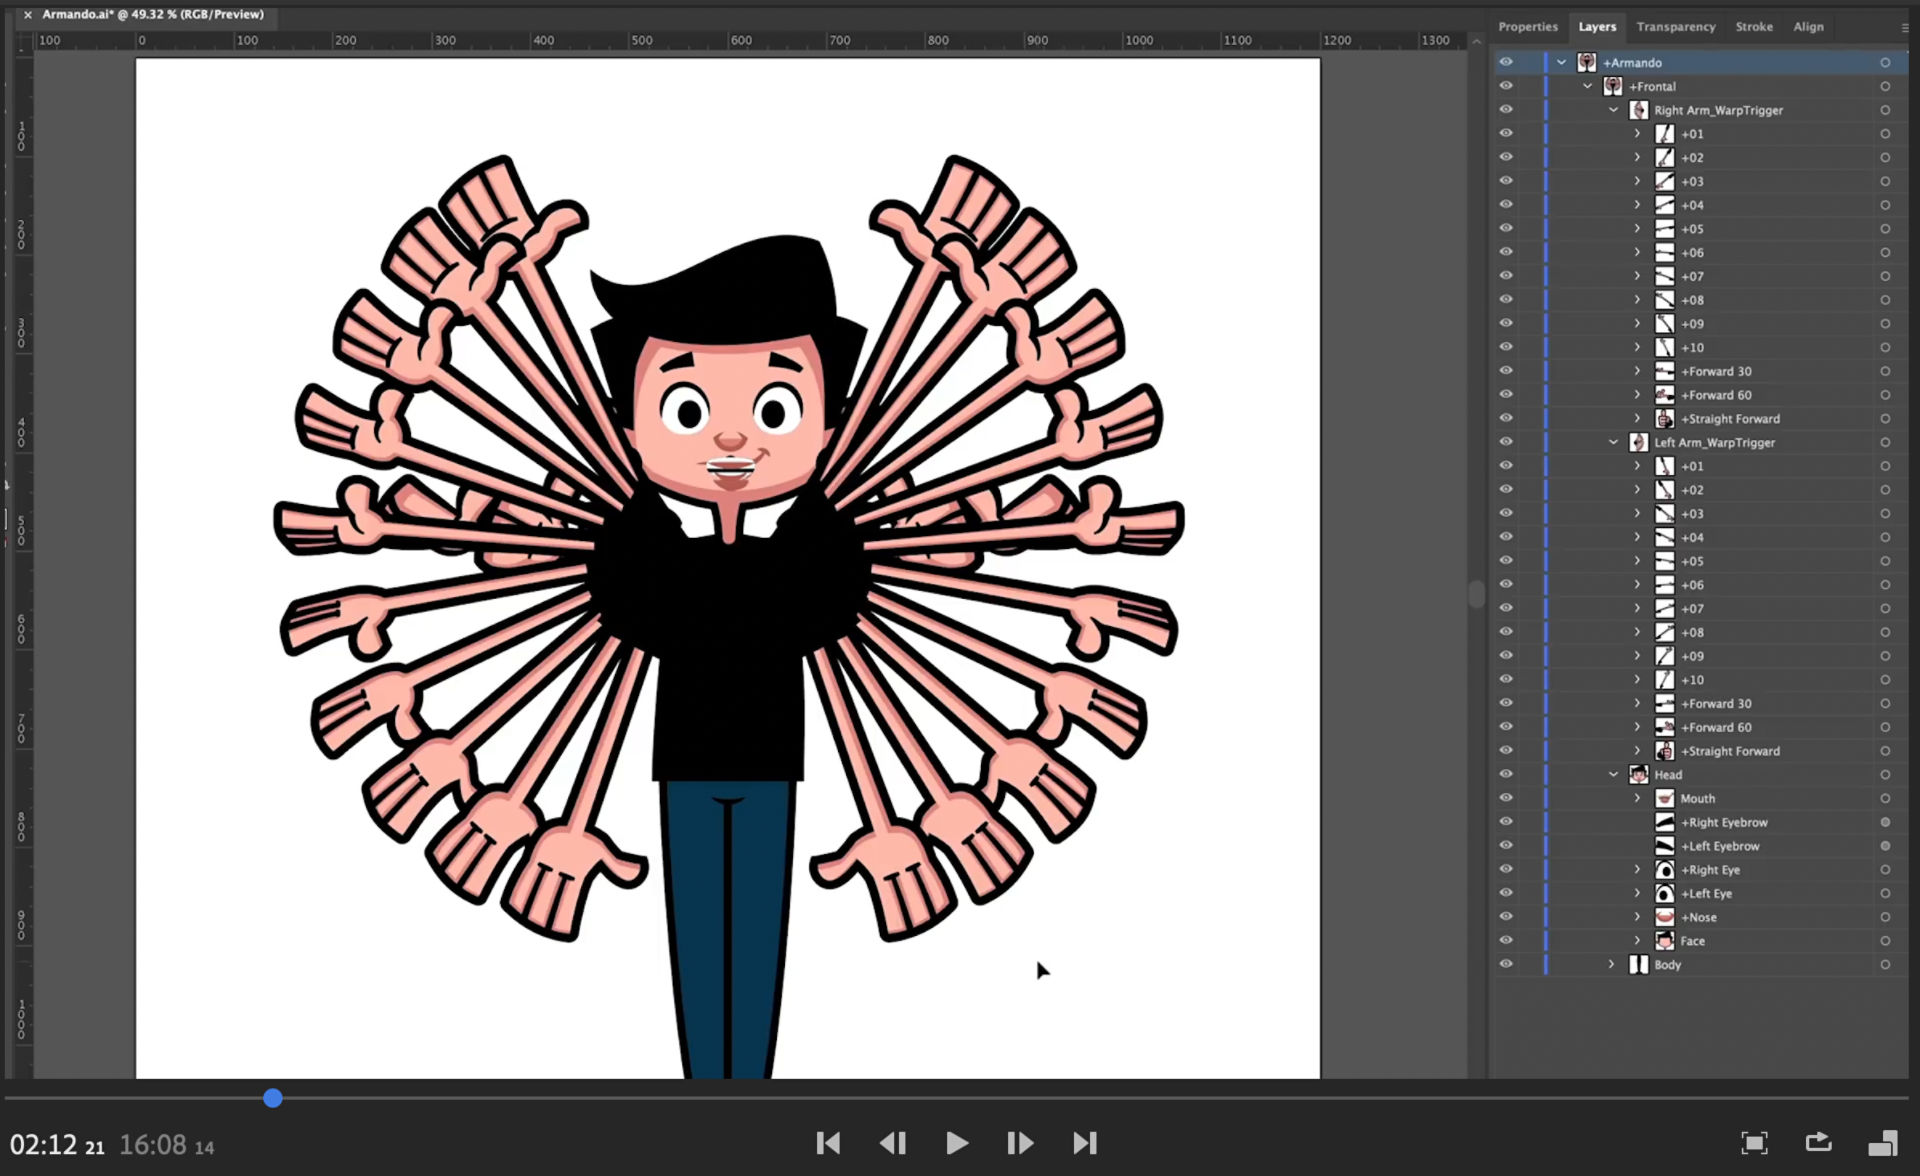Play the video with the play button
Screen dimensions: 1920x1176
click(x=956, y=1143)
